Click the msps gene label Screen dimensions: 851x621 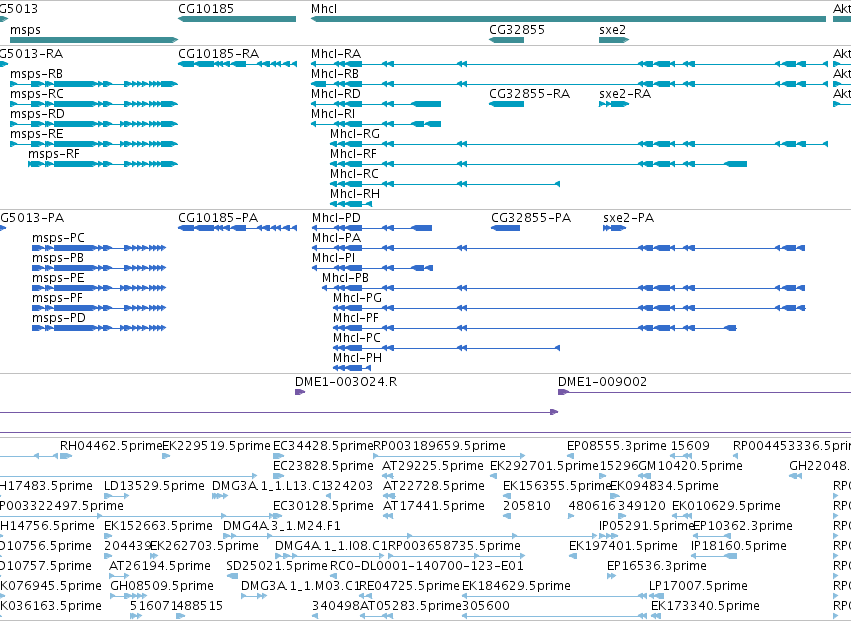[x=25, y=29]
